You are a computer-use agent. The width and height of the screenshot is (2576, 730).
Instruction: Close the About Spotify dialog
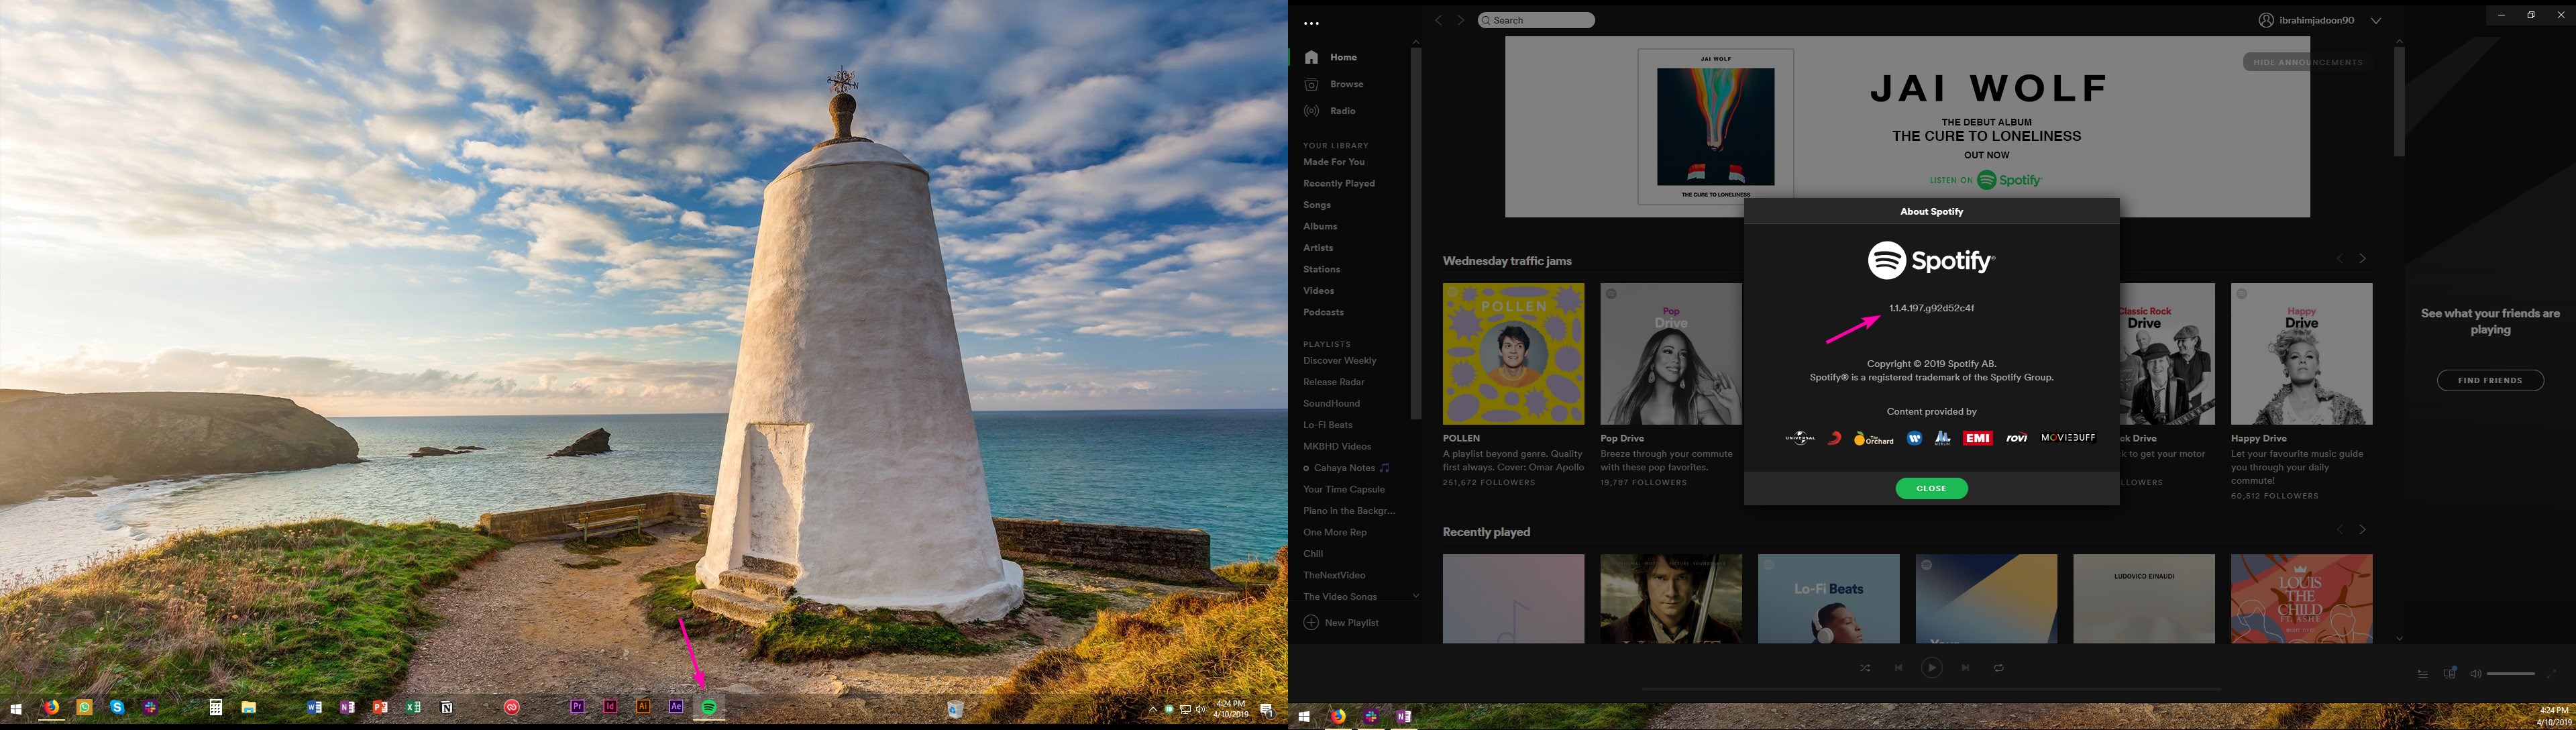(1931, 488)
